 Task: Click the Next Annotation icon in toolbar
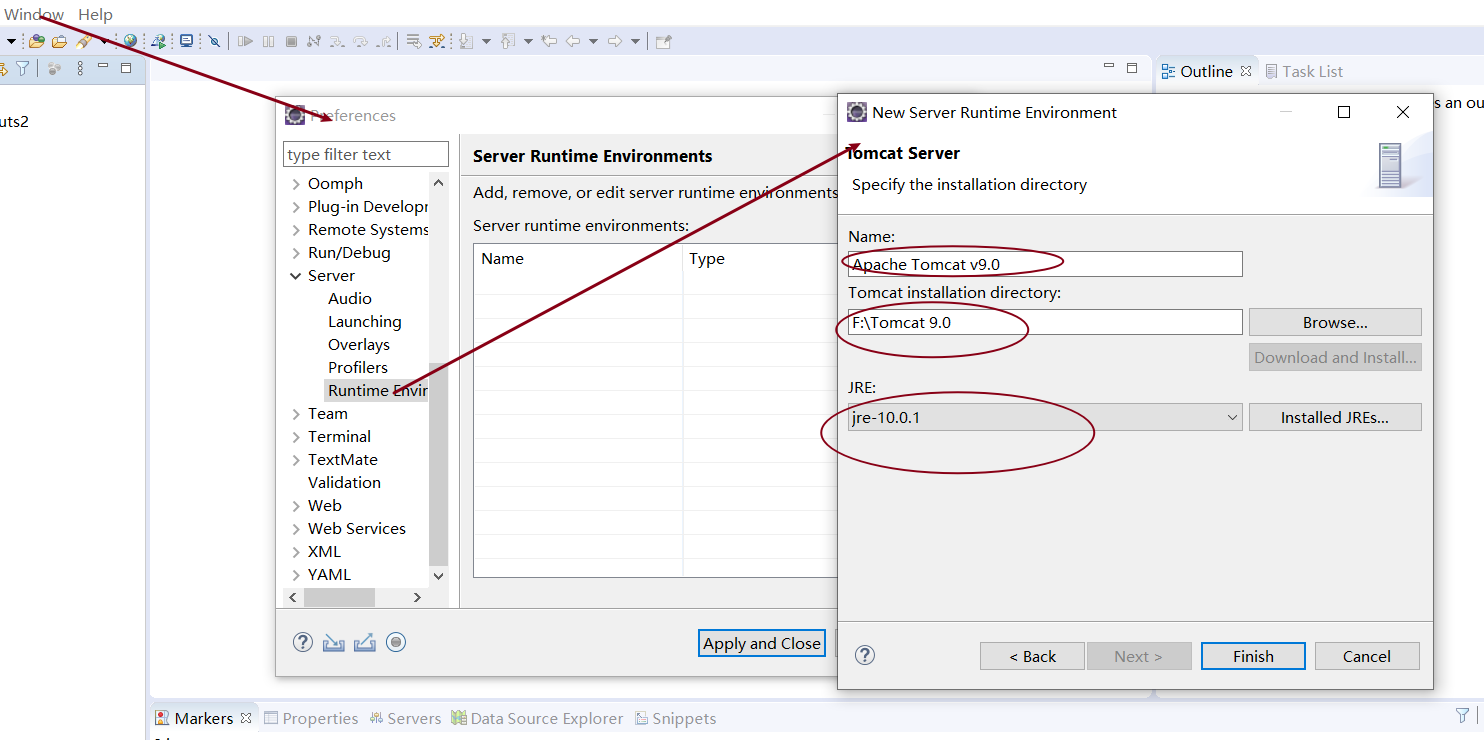click(x=466, y=41)
